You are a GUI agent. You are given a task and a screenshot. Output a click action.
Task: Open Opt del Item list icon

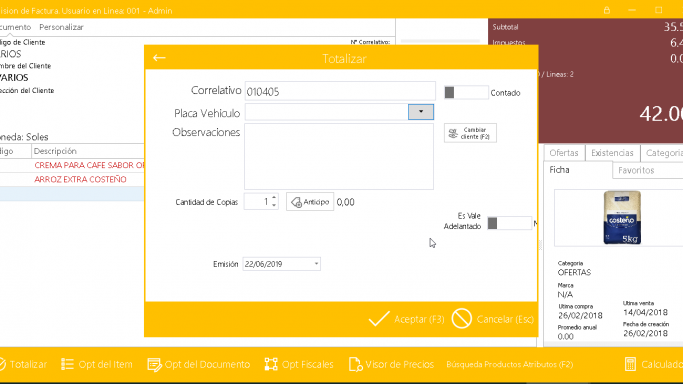(67, 364)
